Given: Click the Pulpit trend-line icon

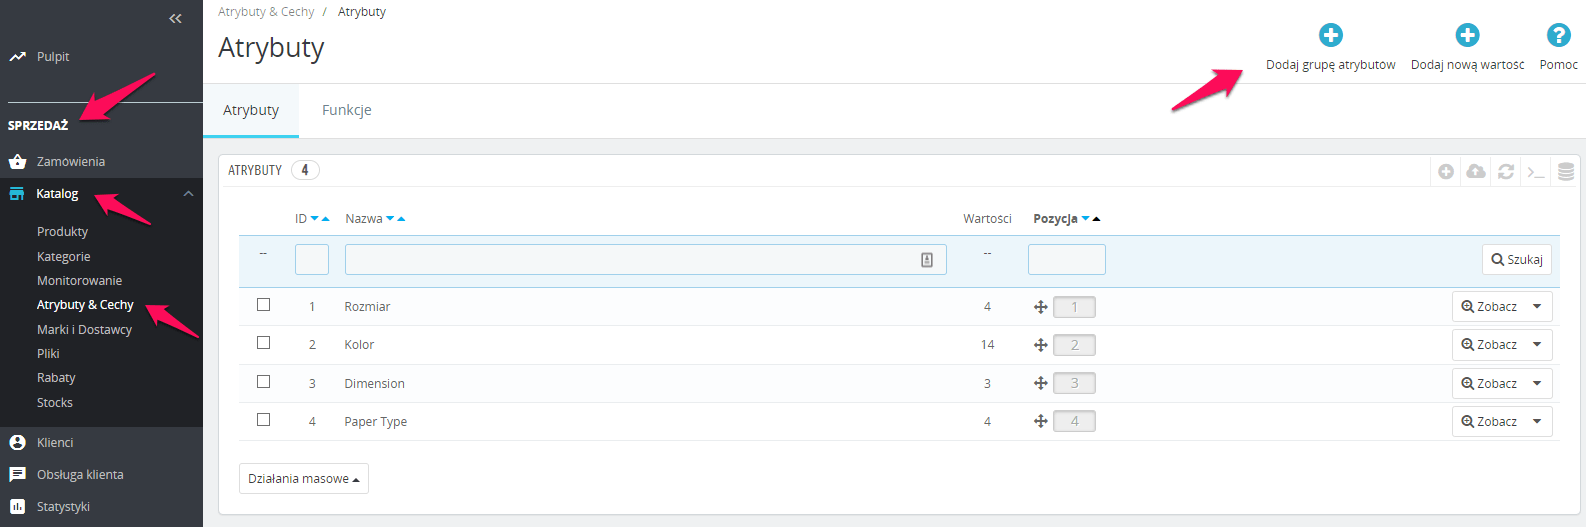Looking at the screenshot, I should coord(17,57).
